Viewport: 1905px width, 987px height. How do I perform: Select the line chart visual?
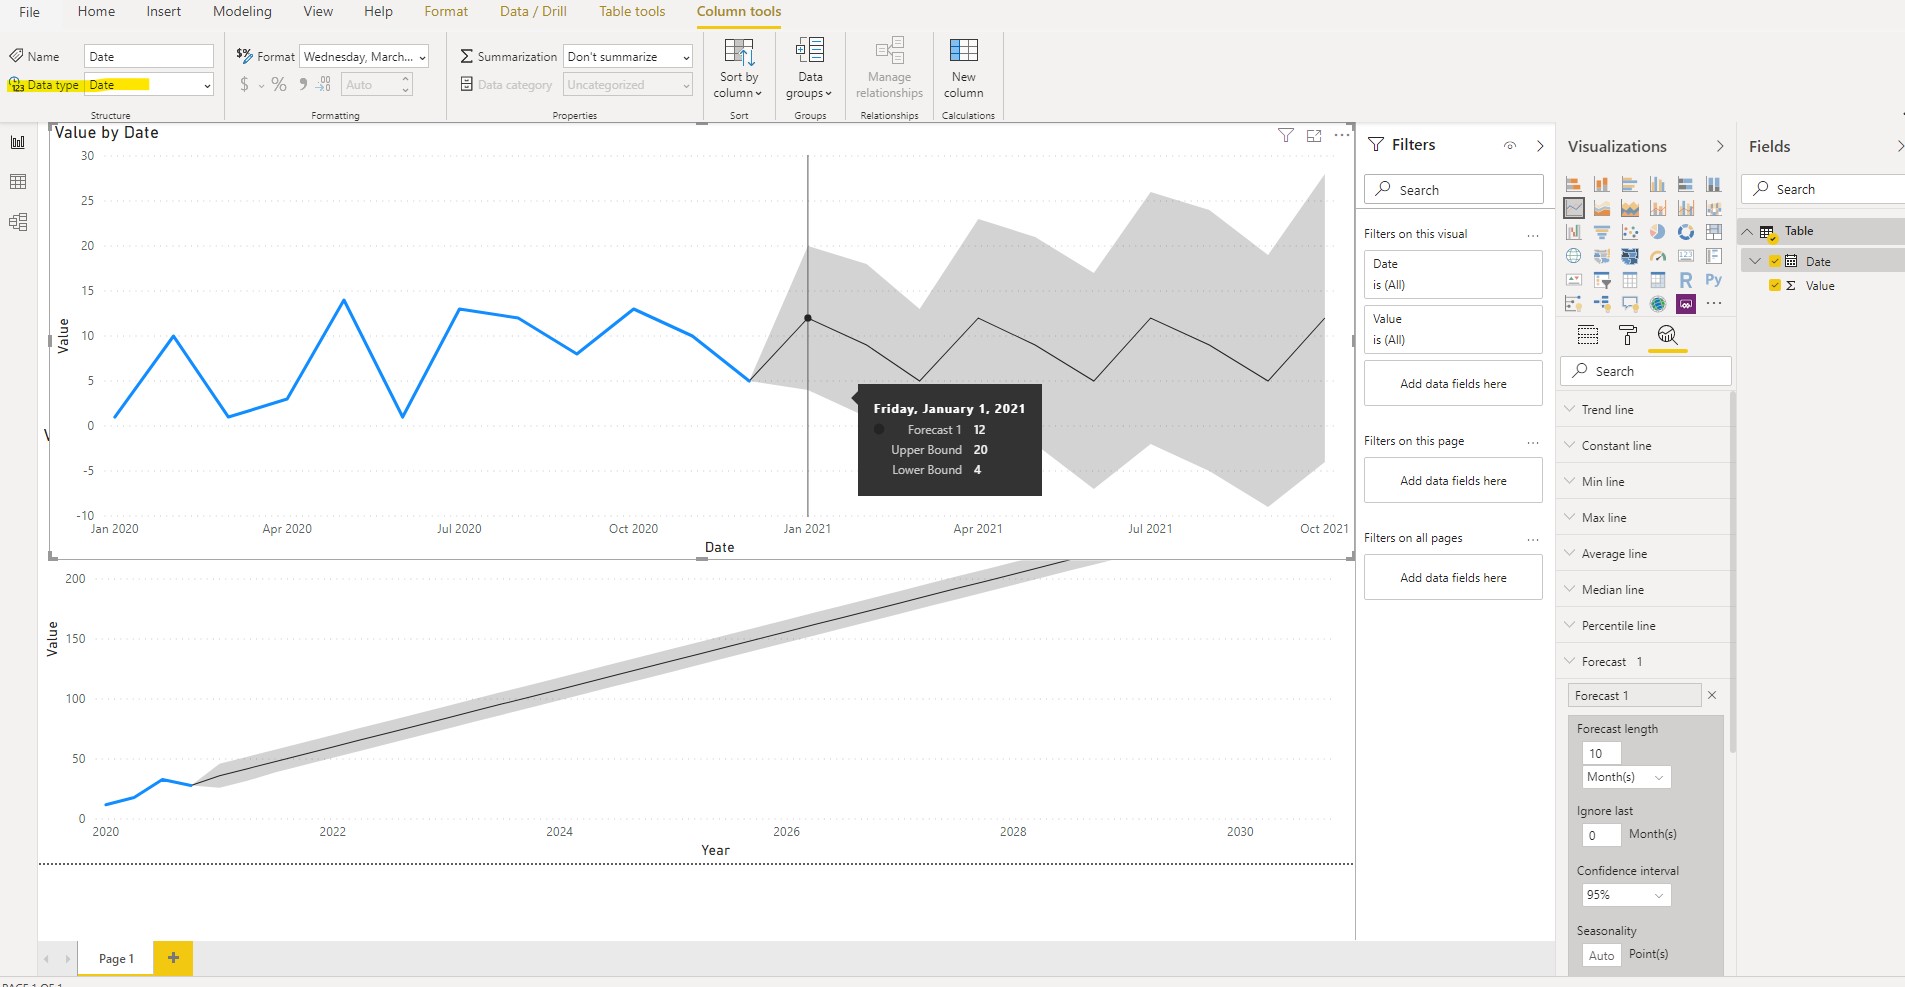(1574, 208)
